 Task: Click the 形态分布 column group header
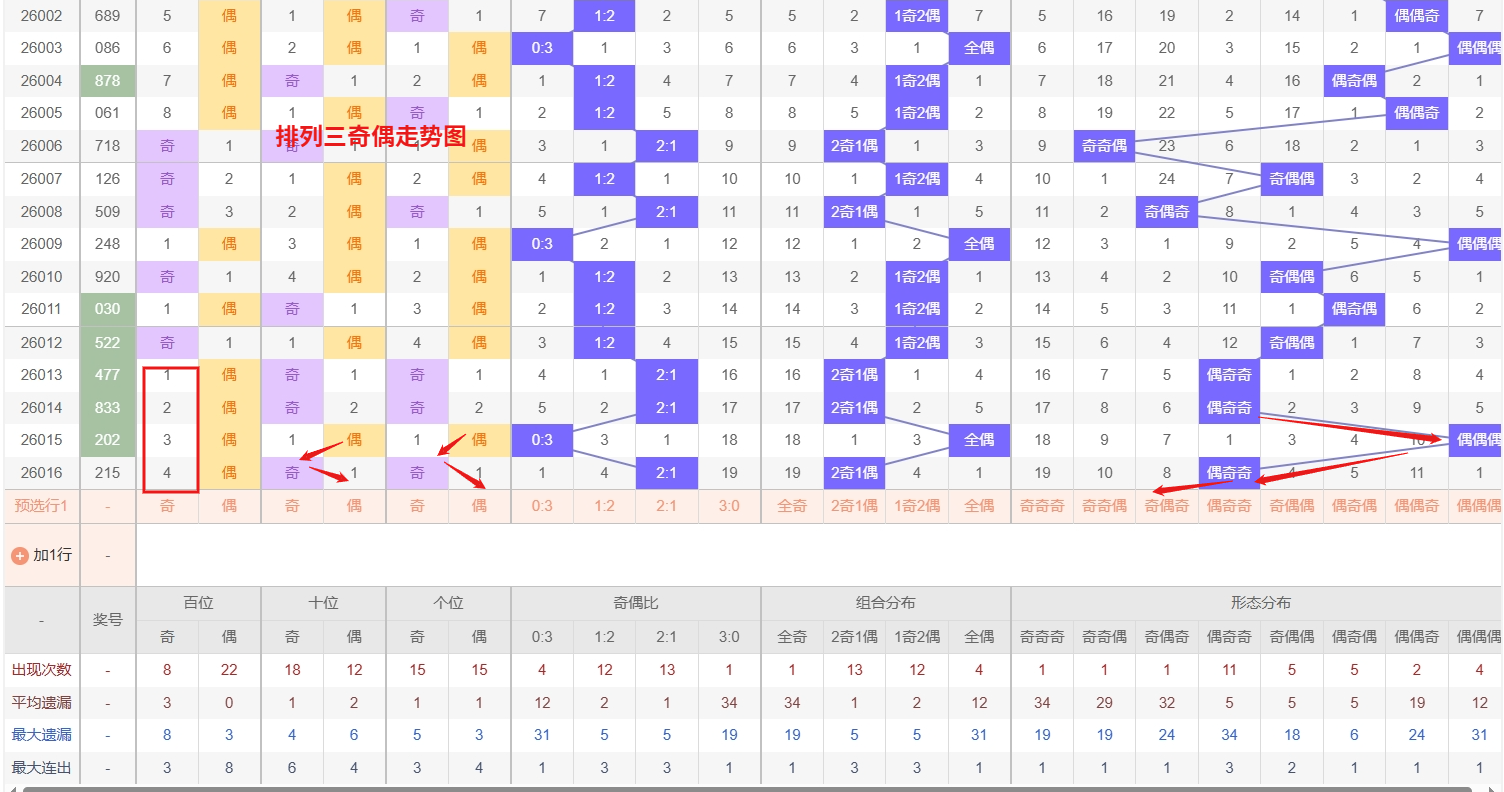coord(1260,603)
